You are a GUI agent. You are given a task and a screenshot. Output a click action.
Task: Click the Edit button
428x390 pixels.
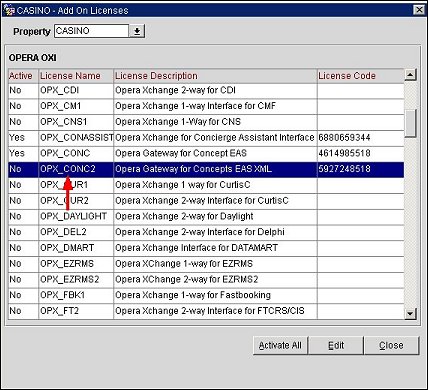tap(336, 345)
